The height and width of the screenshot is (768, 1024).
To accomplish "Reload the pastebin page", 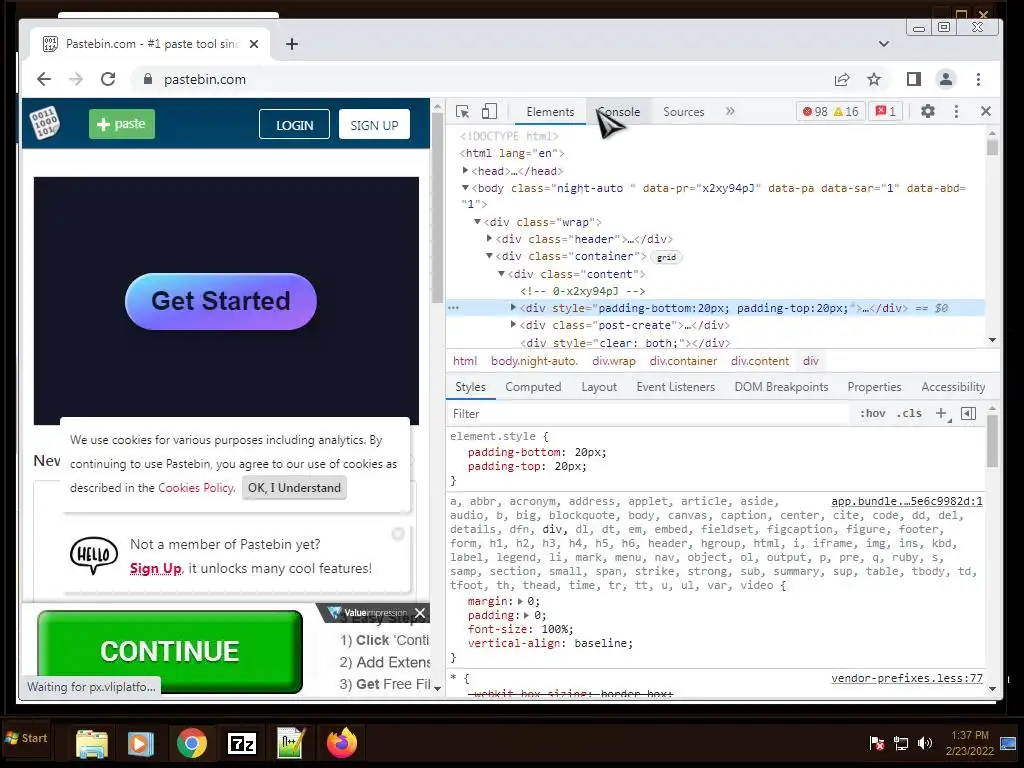I will (108, 79).
